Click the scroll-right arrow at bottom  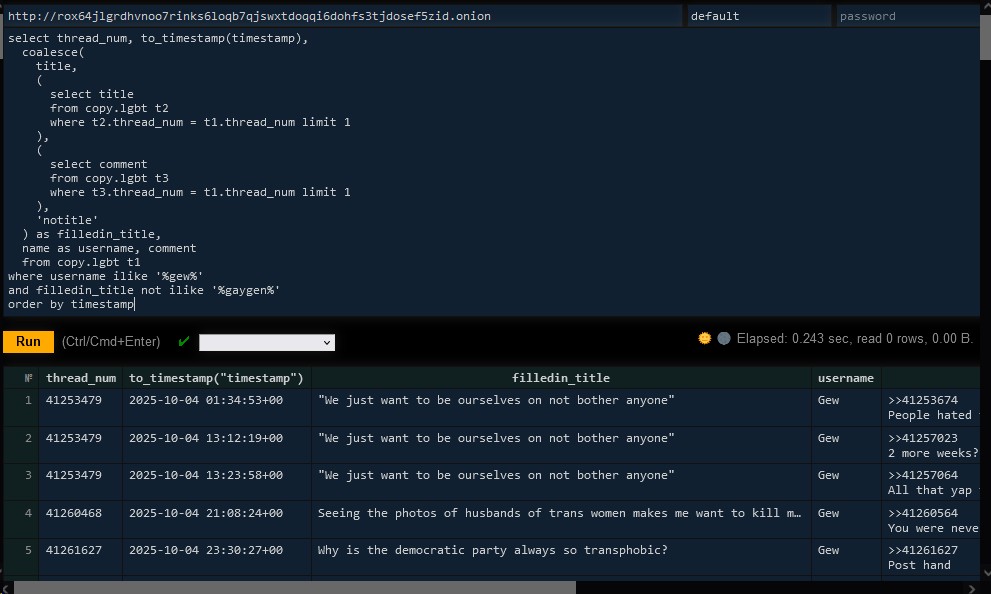(972, 588)
